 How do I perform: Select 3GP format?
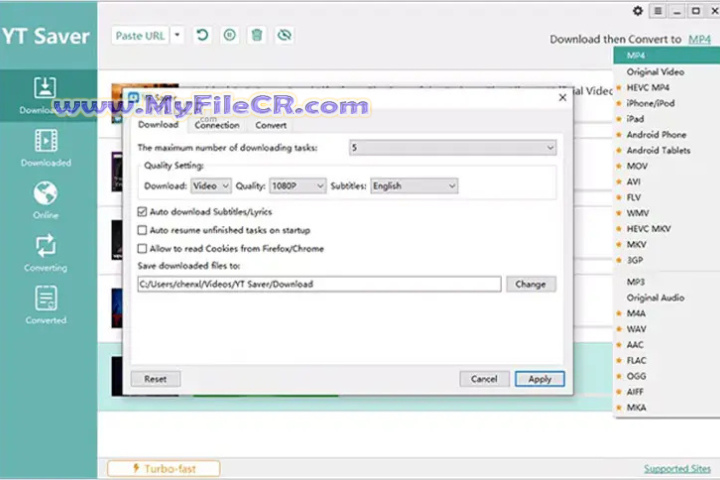[x=667, y=260]
